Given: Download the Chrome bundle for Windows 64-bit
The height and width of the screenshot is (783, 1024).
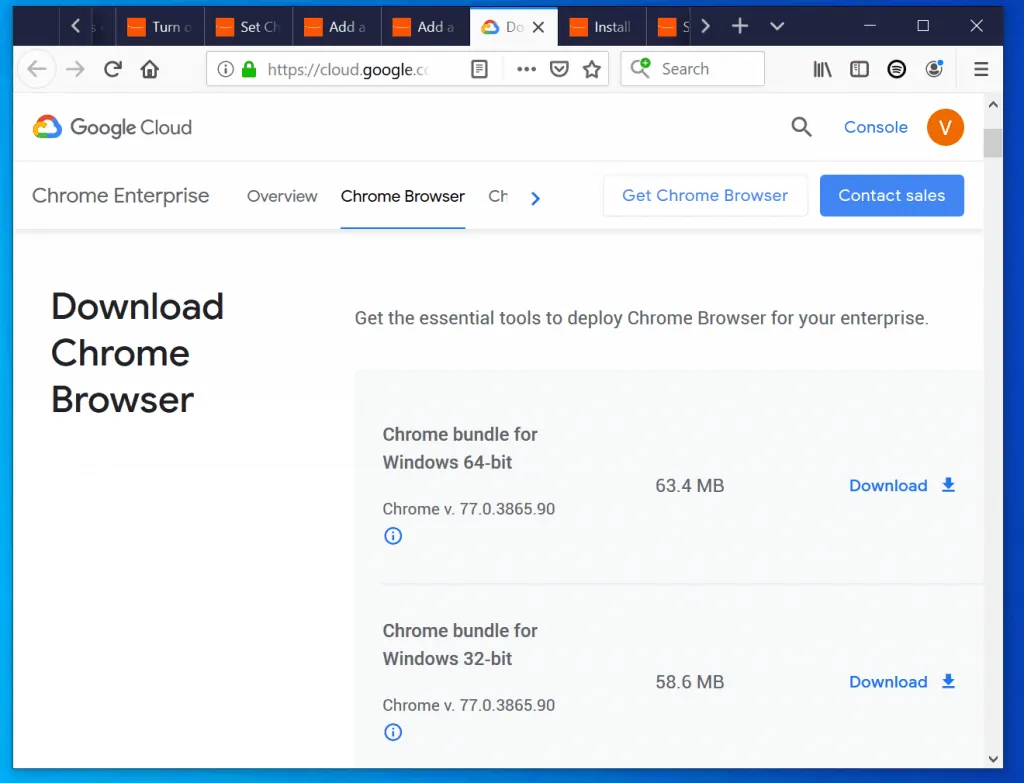Looking at the screenshot, I should 888,485.
